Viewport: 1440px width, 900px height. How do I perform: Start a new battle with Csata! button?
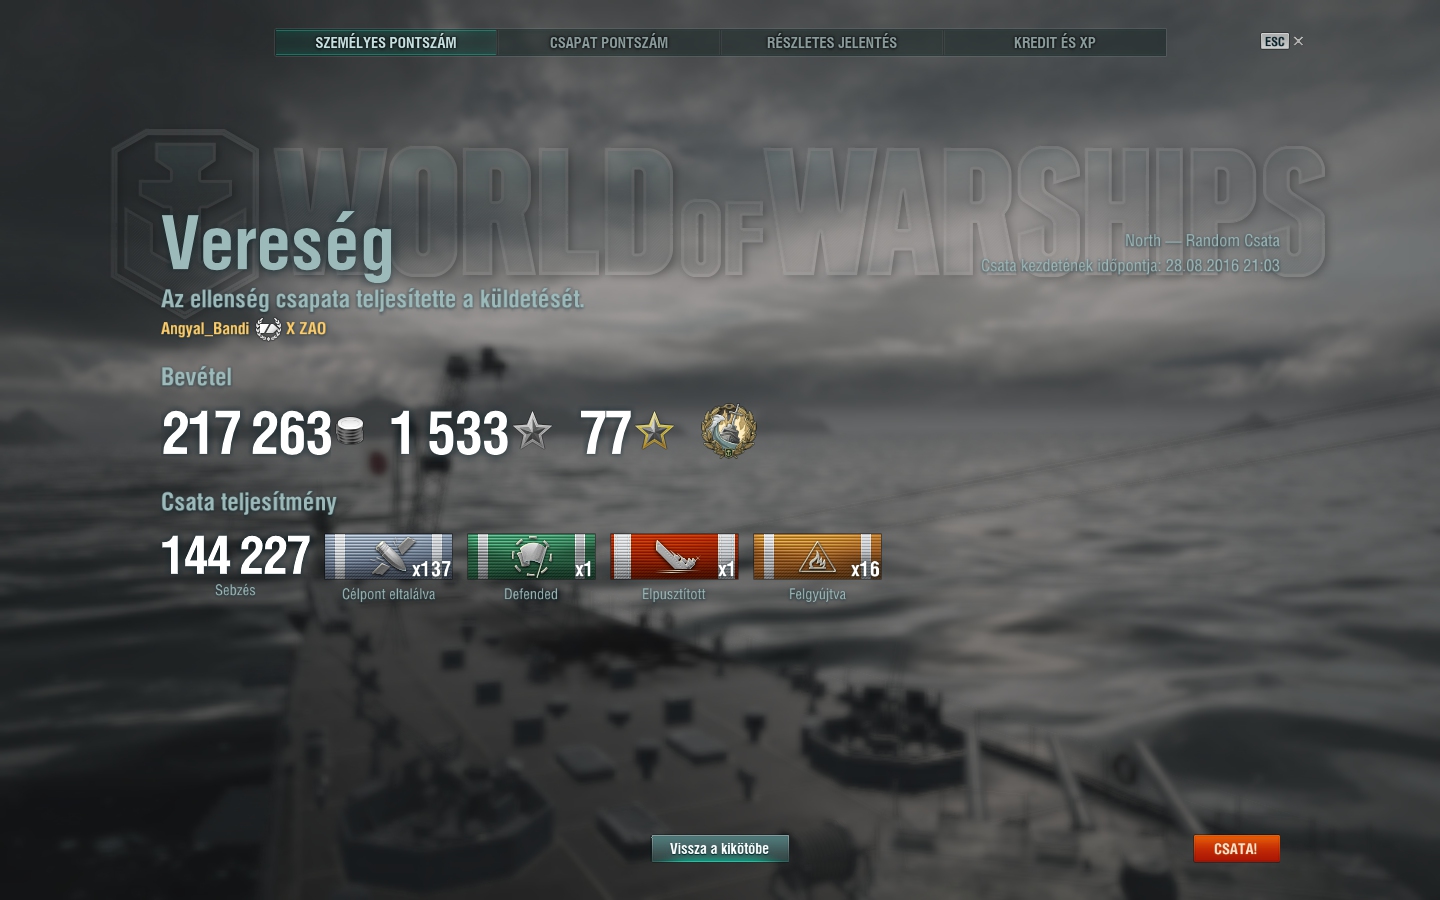pyautogui.click(x=1236, y=848)
